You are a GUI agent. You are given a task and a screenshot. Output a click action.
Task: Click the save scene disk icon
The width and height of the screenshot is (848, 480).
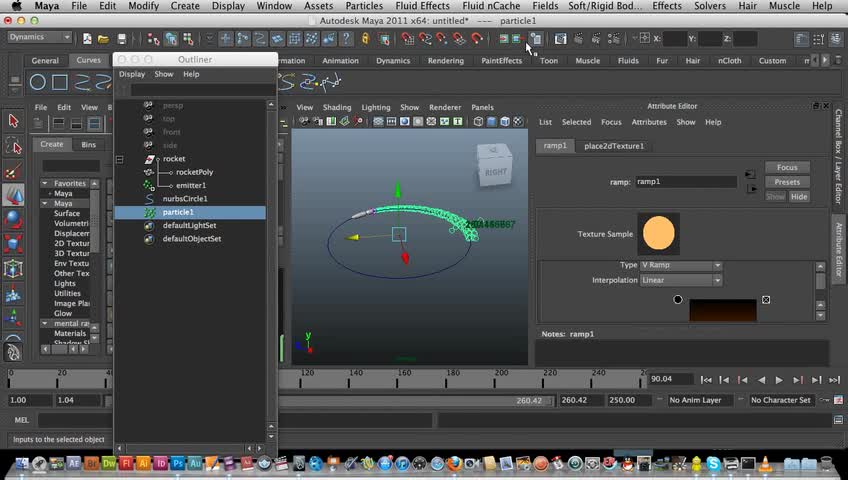tap(122, 39)
